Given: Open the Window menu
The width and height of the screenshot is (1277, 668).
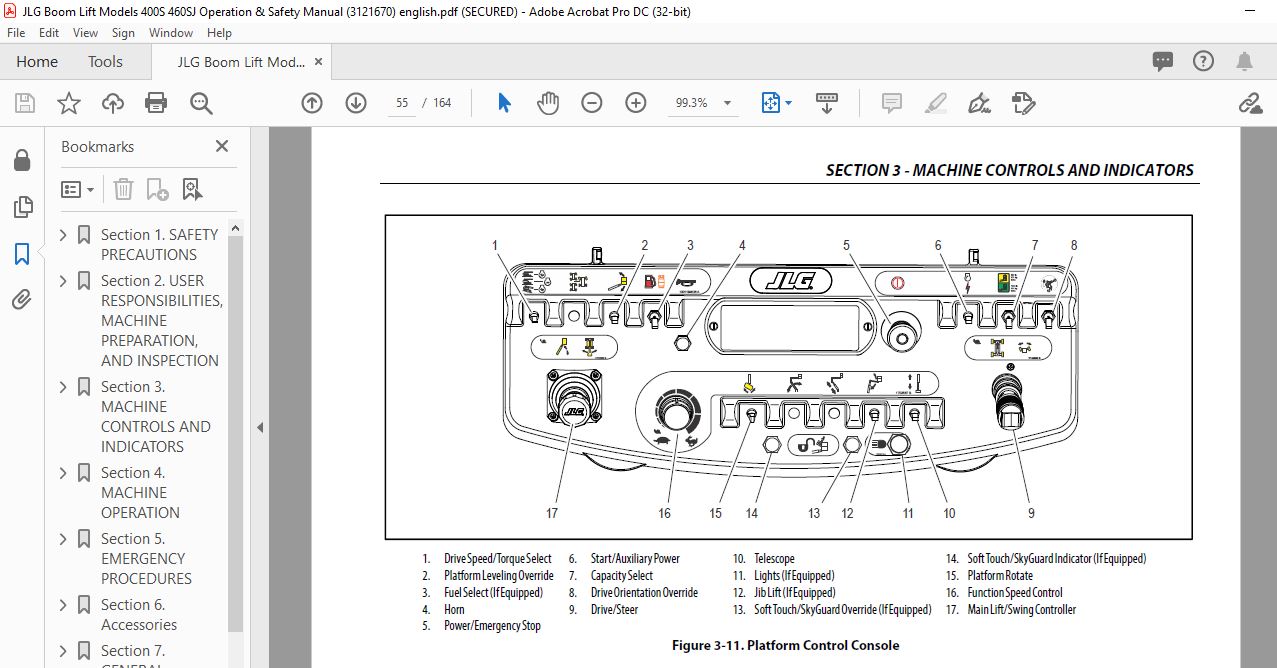Looking at the screenshot, I should click(x=171, y=33).
